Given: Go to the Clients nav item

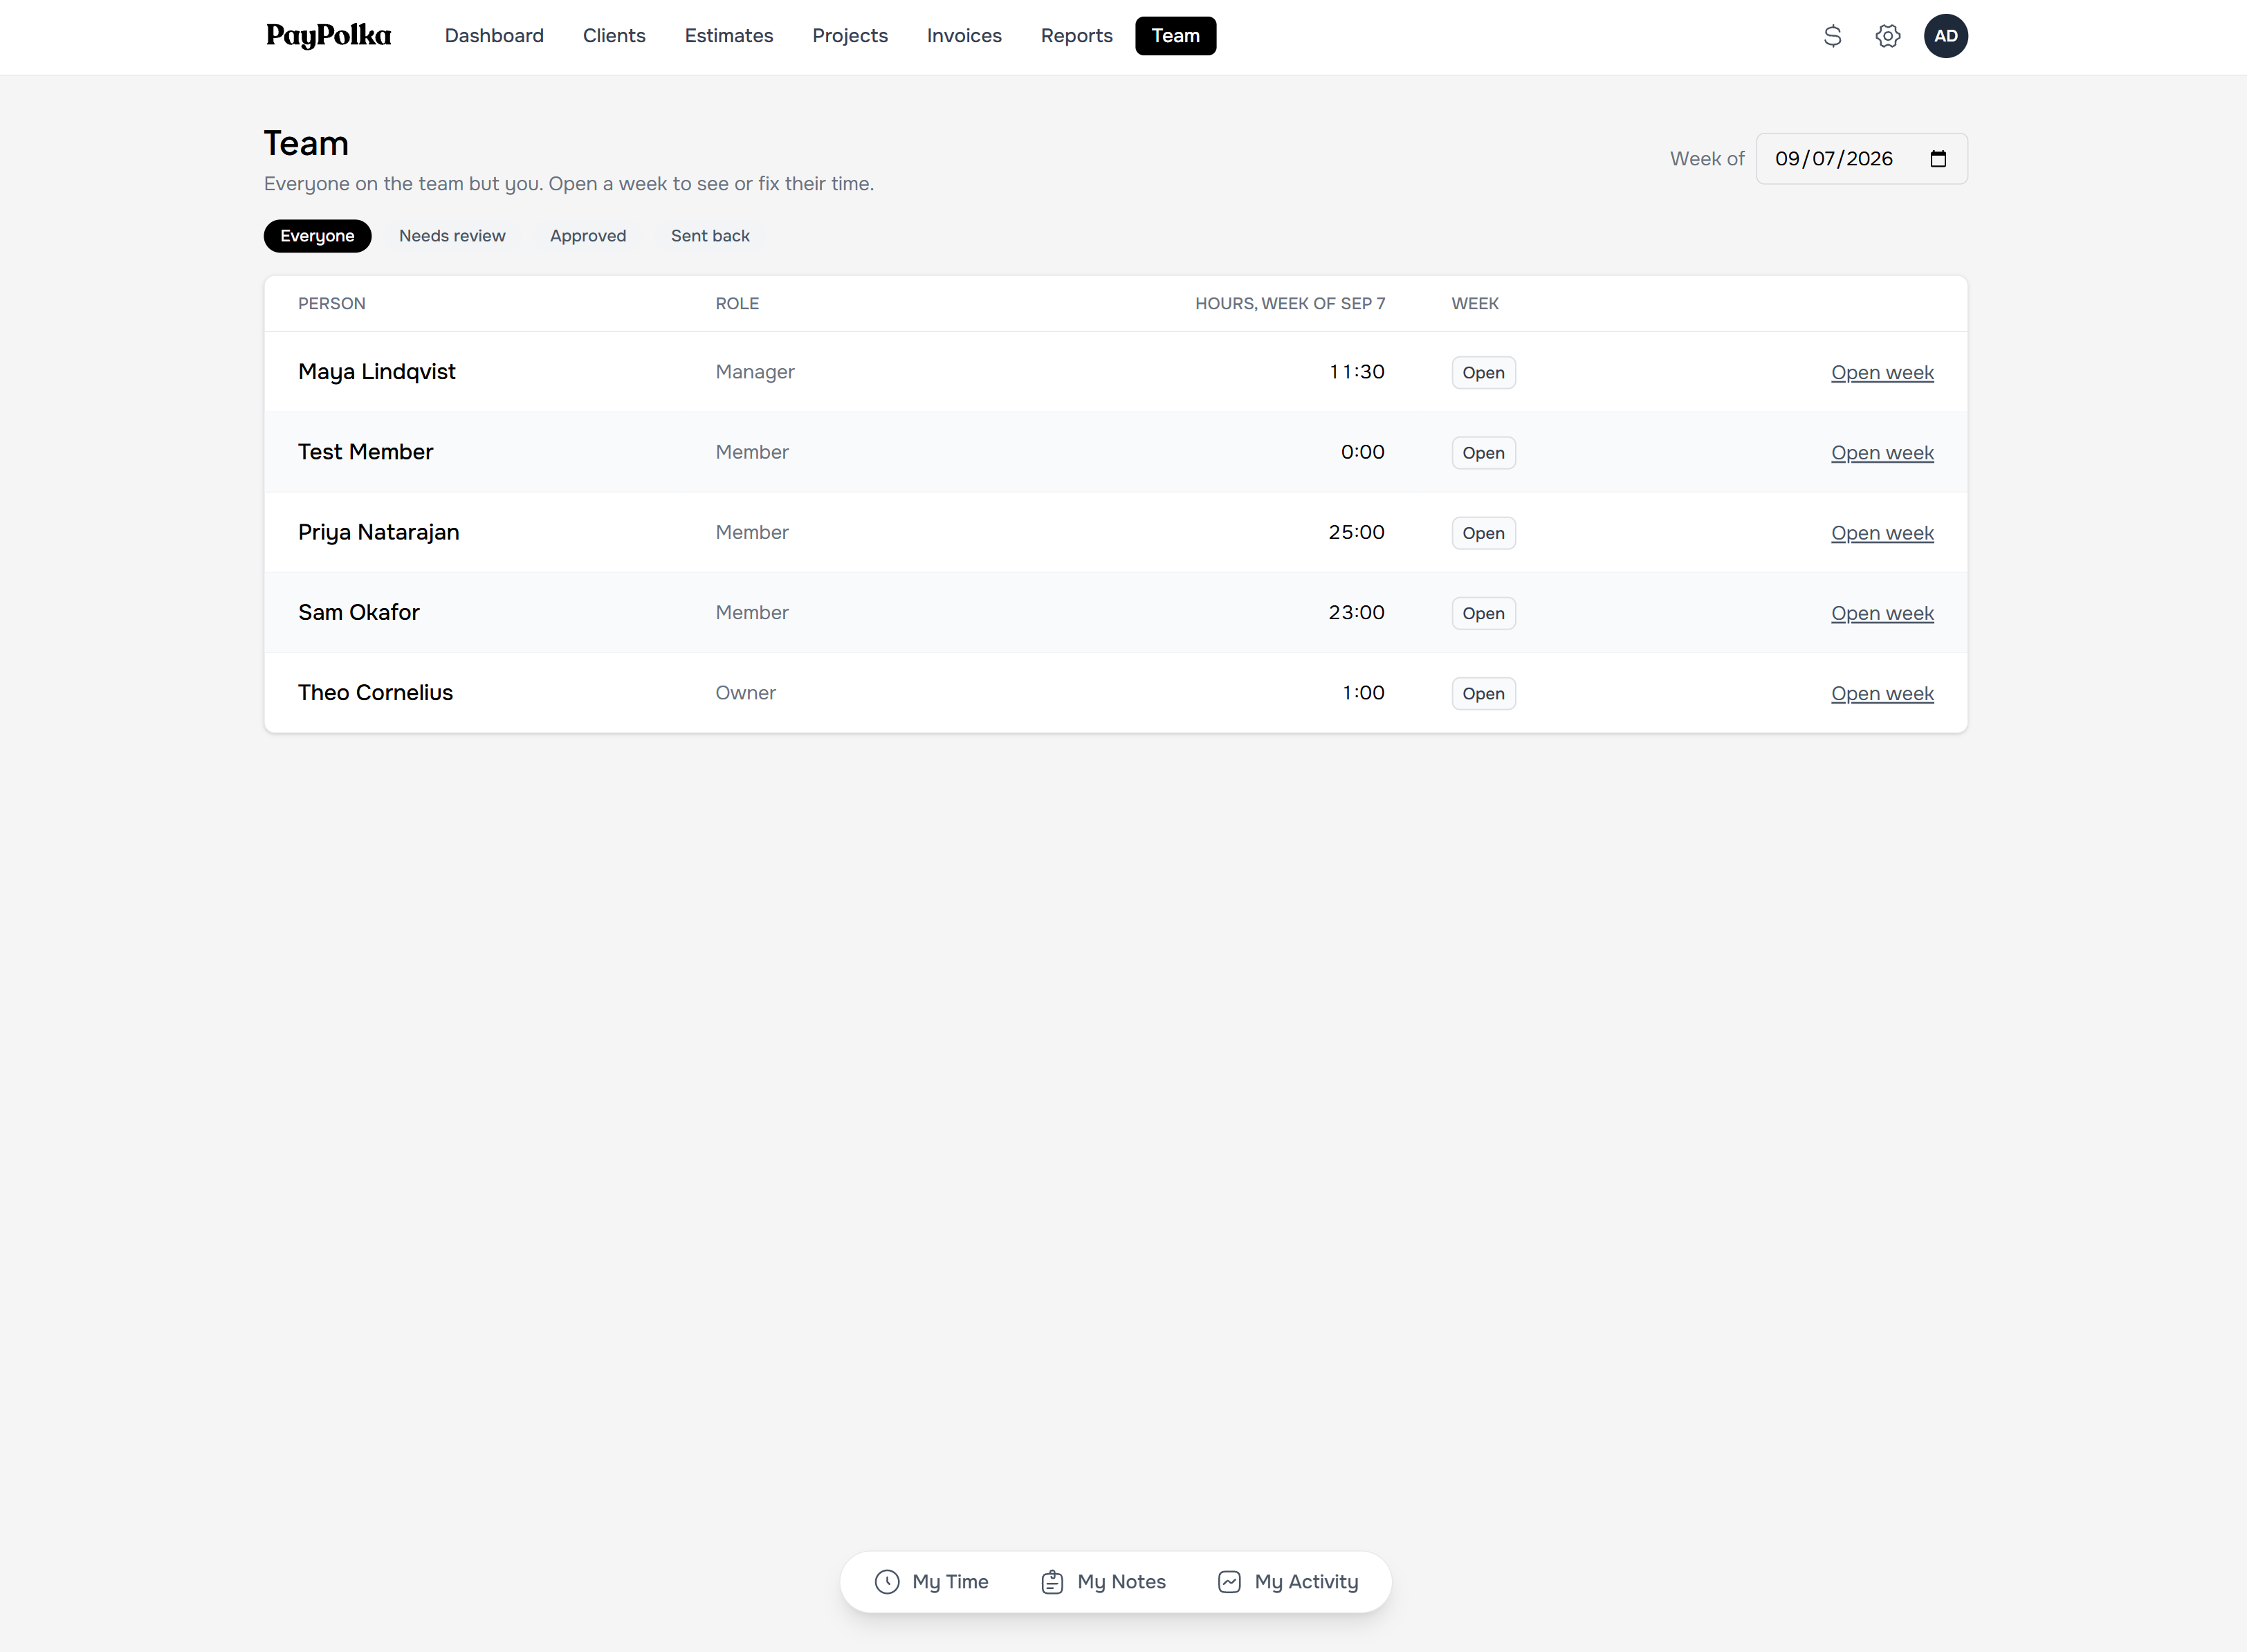Looking at the screenshot, I should 614,36.
